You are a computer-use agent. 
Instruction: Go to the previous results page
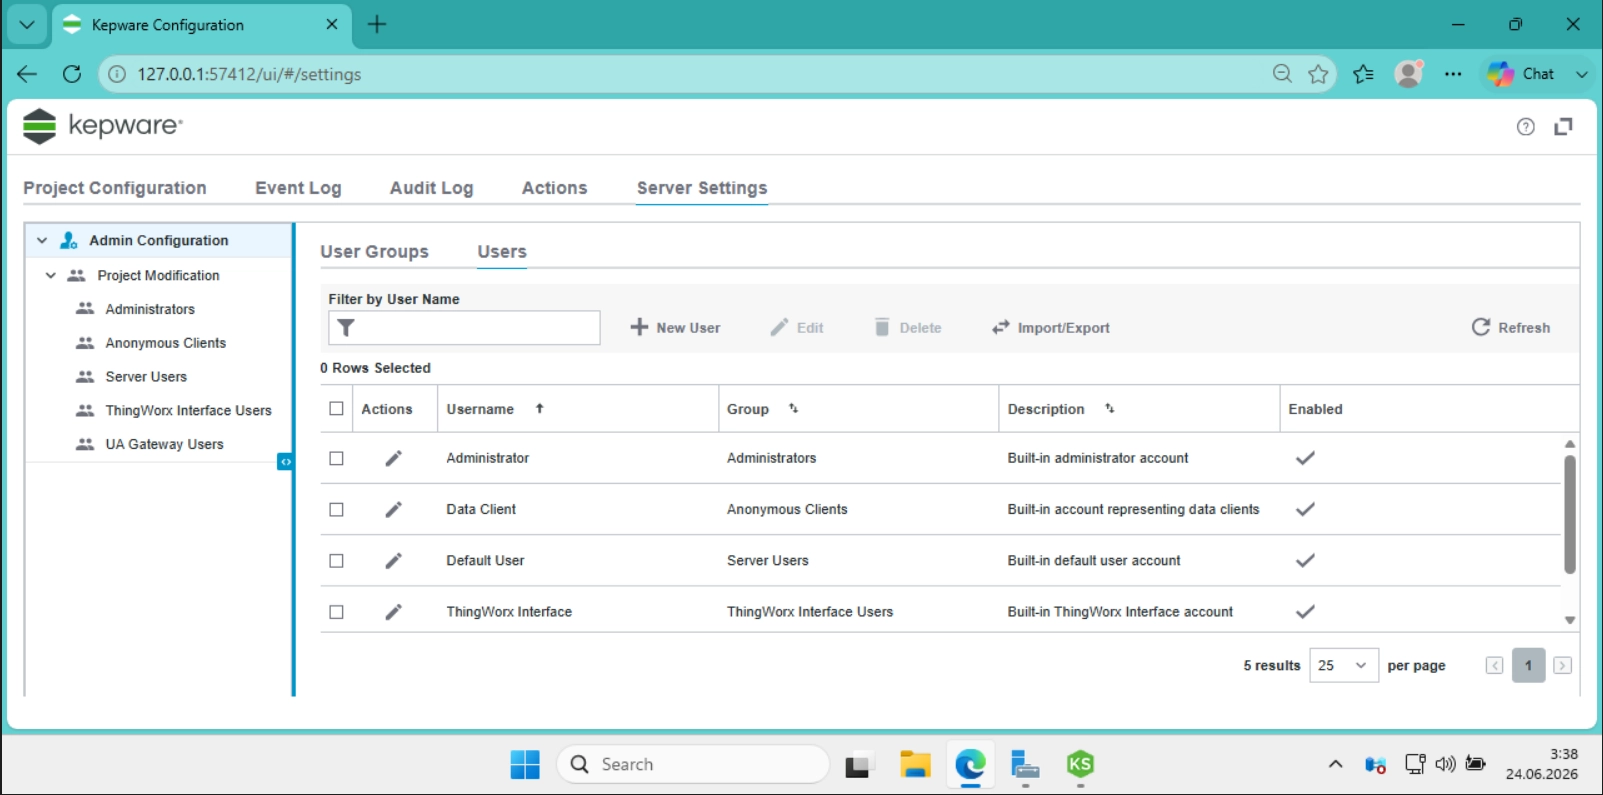point(1494,666)
